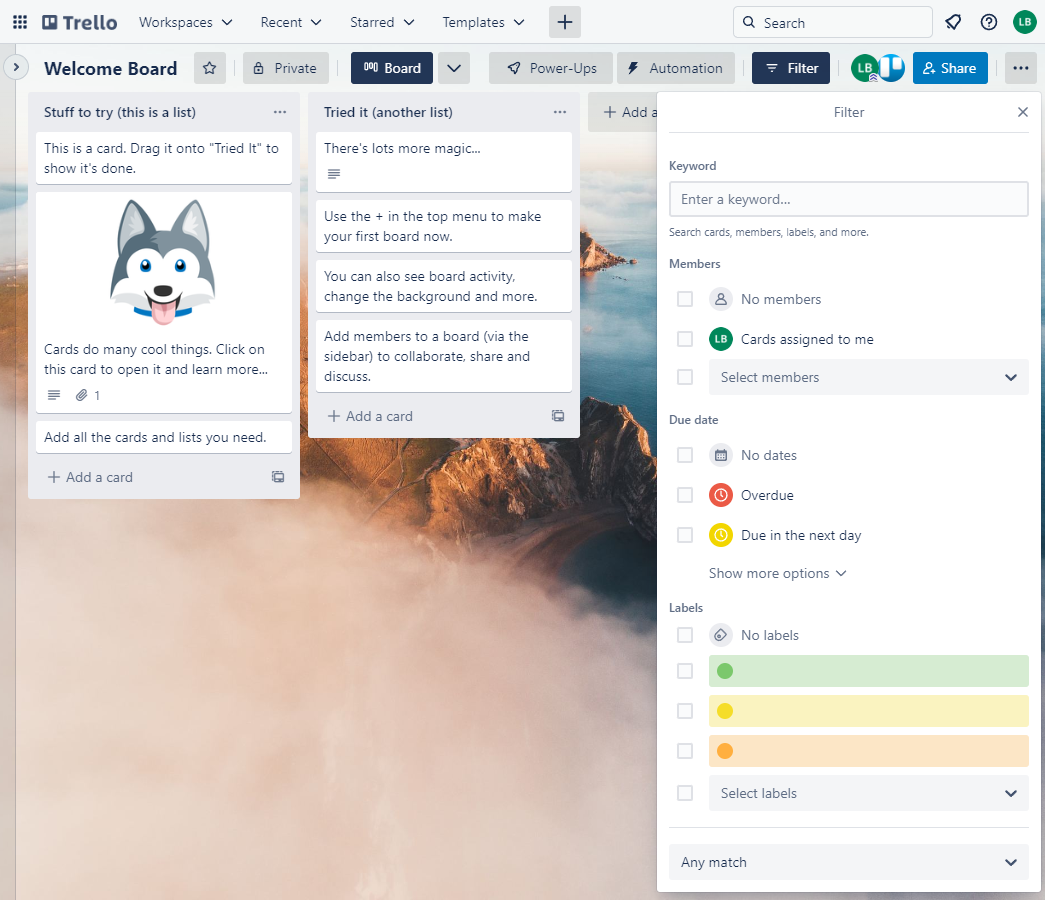Open the husky image card
This screenshot has width=1045, height=900.
[164, 302]
